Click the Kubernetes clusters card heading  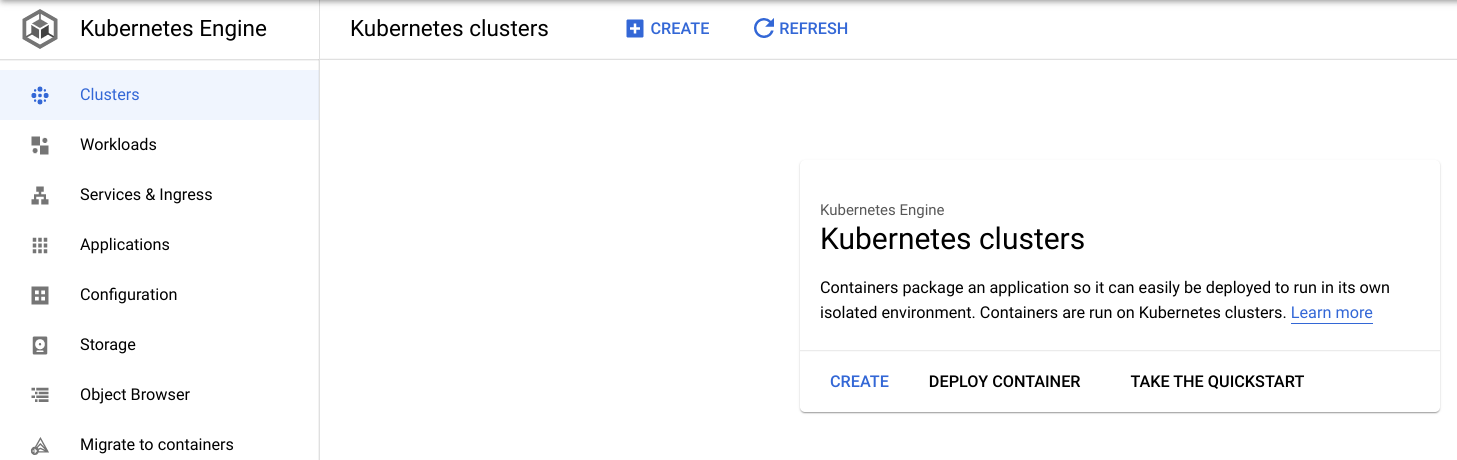pos(952,240)
